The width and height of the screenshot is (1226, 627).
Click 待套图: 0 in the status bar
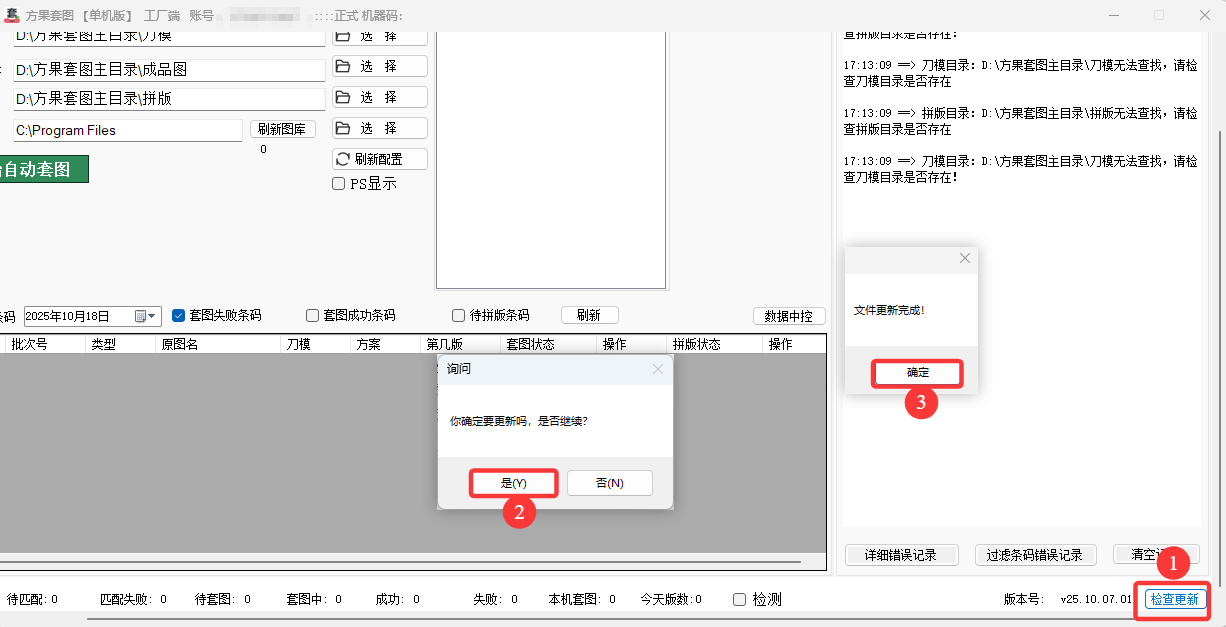[x=222, y=600]
